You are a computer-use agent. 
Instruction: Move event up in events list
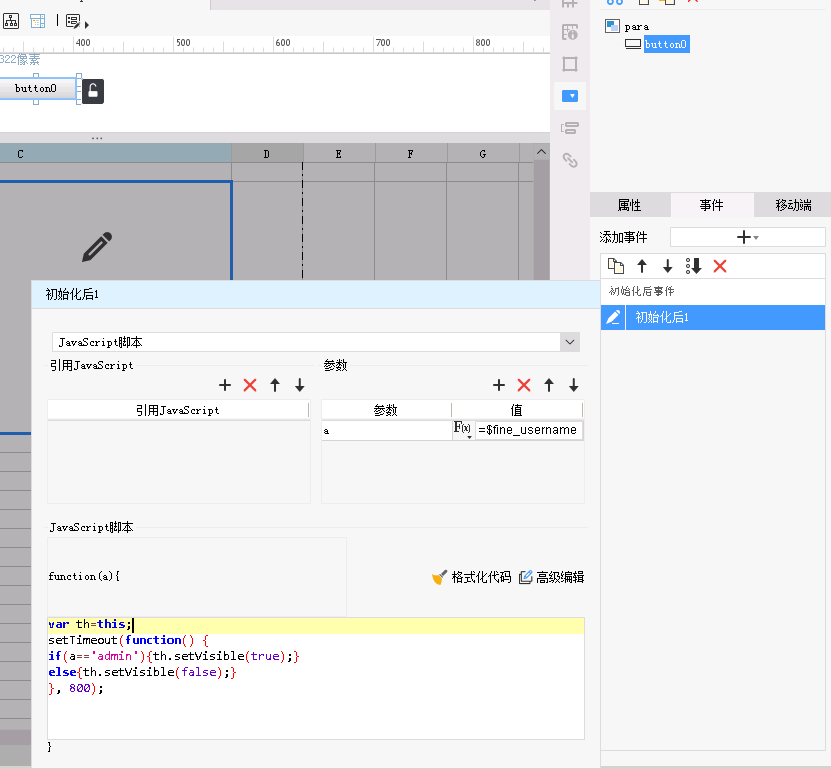(x=642, y=266)
